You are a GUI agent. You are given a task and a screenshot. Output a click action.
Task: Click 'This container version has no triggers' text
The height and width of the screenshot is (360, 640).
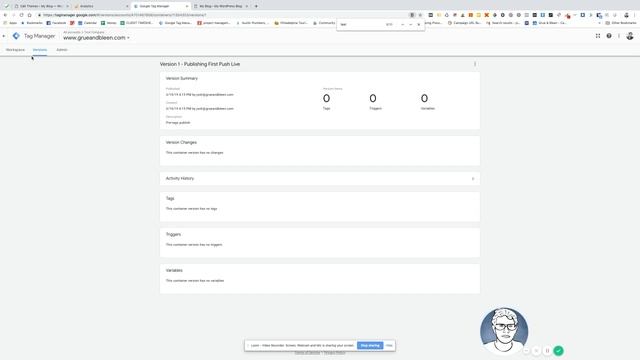[x=194, y=245]
